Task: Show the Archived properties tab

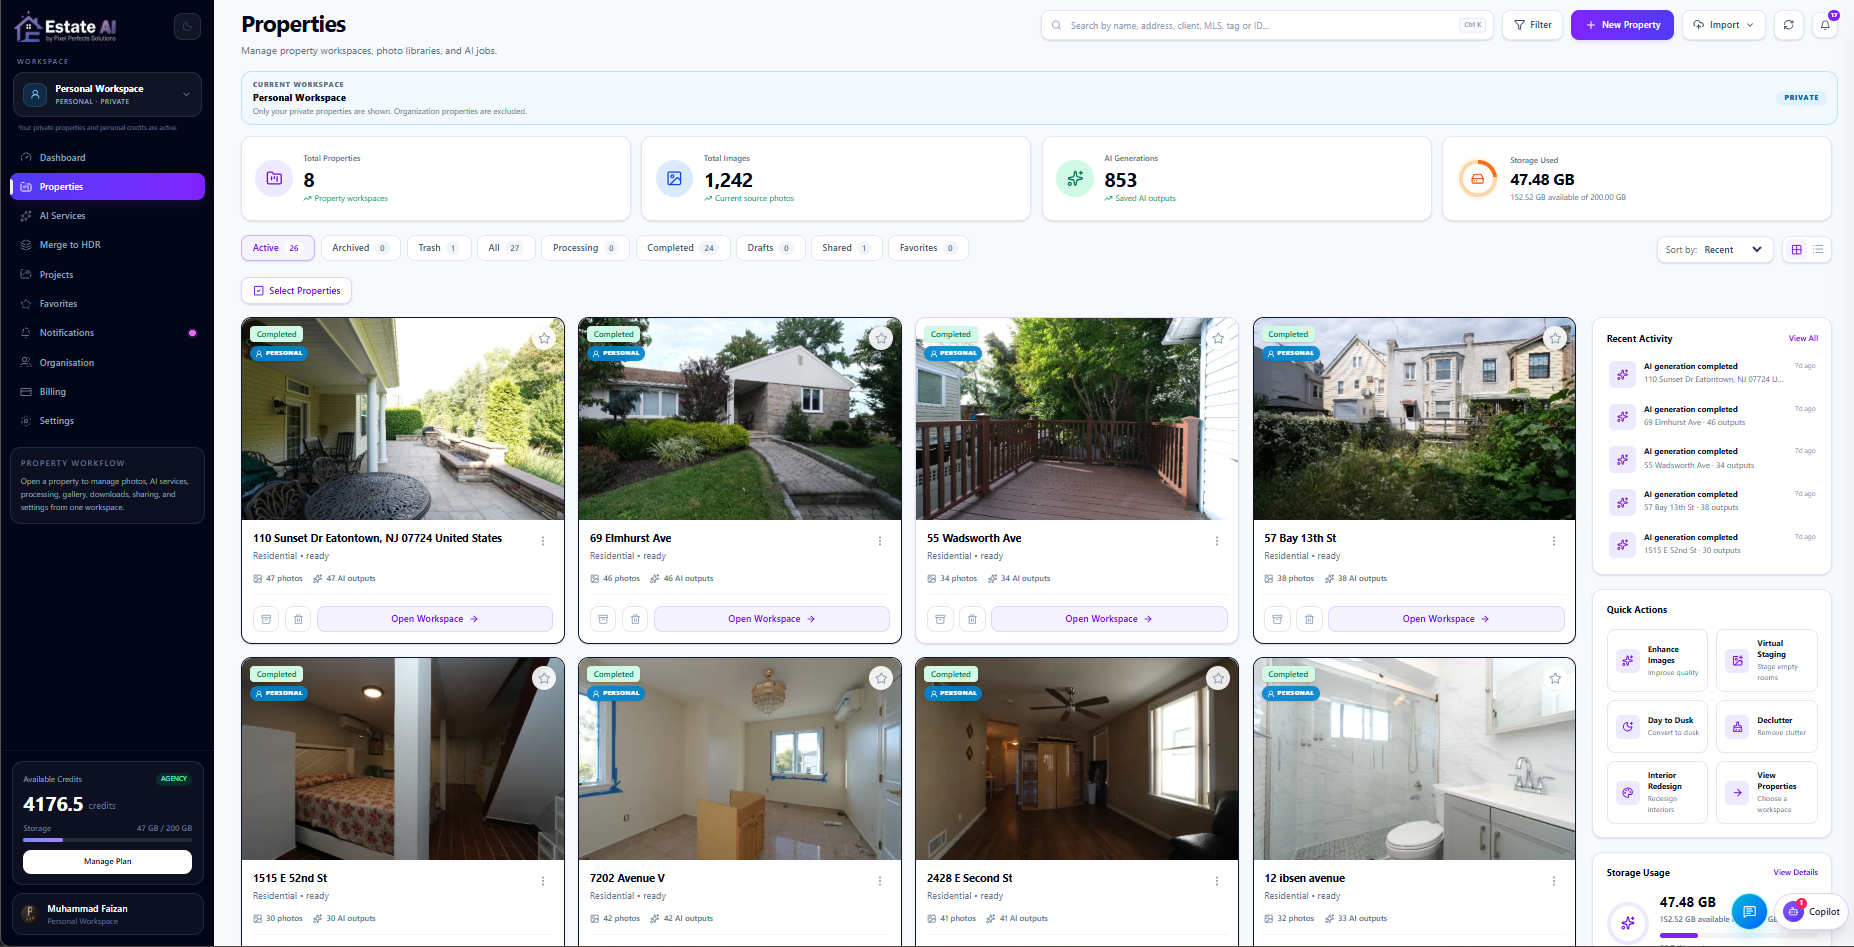Action: [360, 248]
